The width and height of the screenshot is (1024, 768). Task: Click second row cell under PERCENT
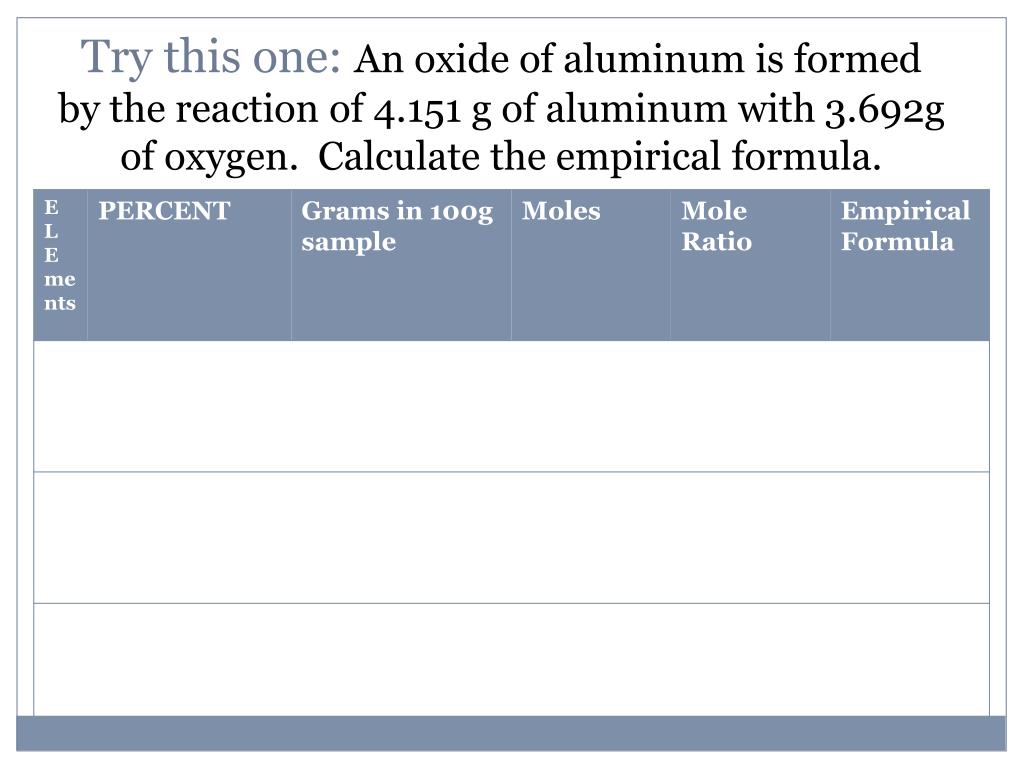(189, 537)
